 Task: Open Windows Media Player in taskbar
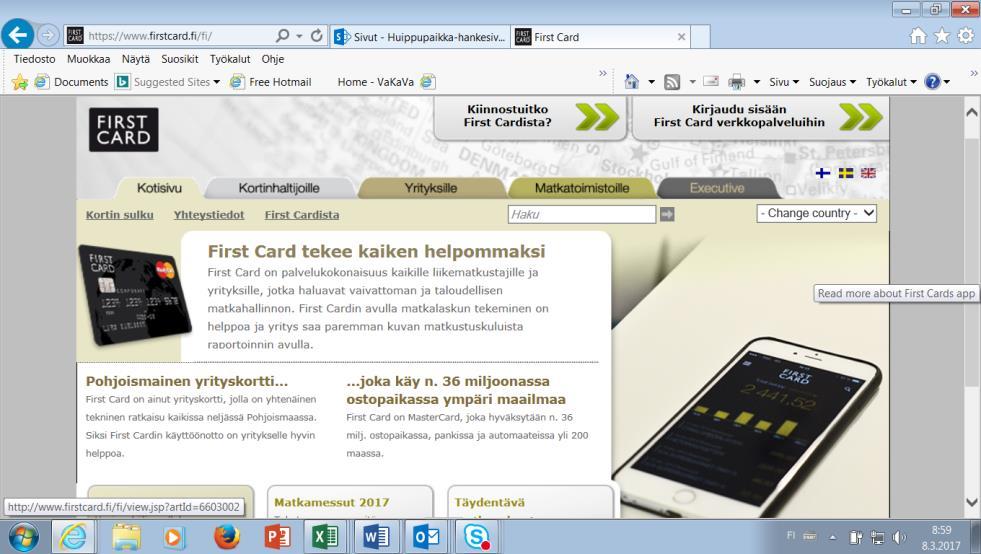pos(175,537)
